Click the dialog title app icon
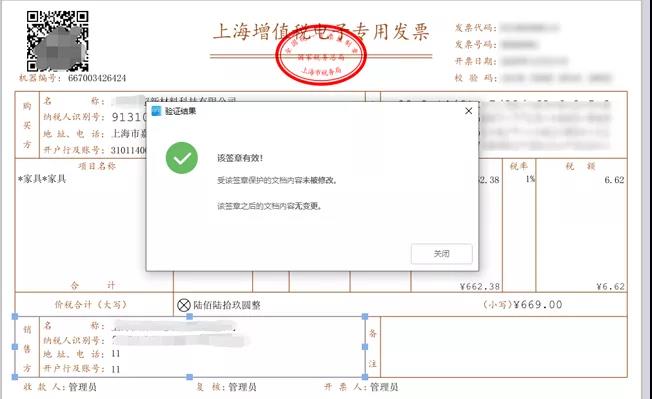This screenshot has height=399, width=652. point(156,111)
